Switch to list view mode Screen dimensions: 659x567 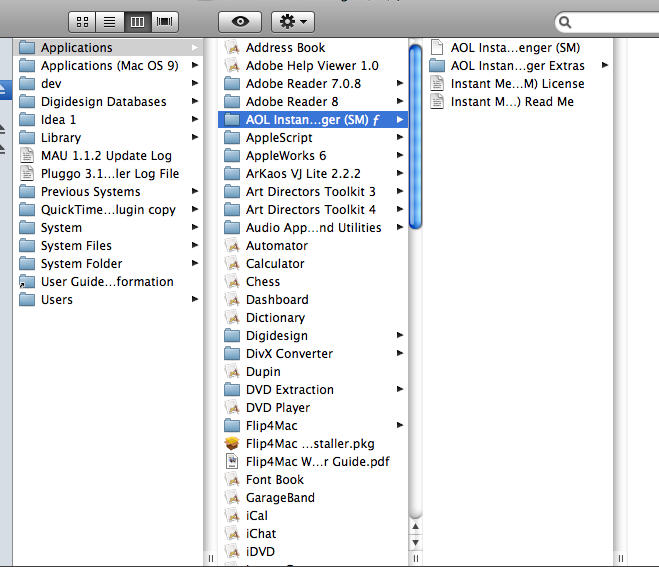(x=110, y=21)
